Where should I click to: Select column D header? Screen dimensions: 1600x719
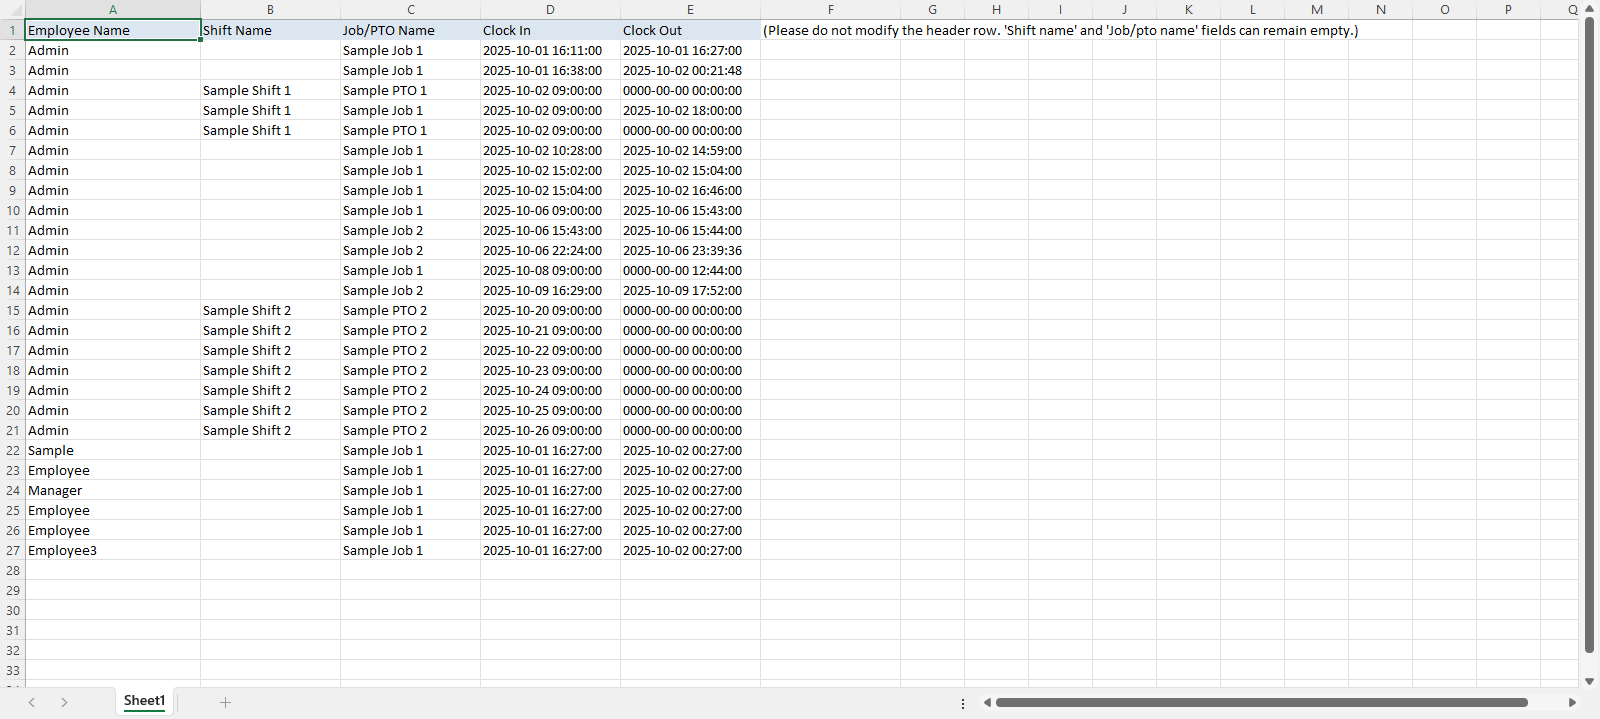click(550, 9)
